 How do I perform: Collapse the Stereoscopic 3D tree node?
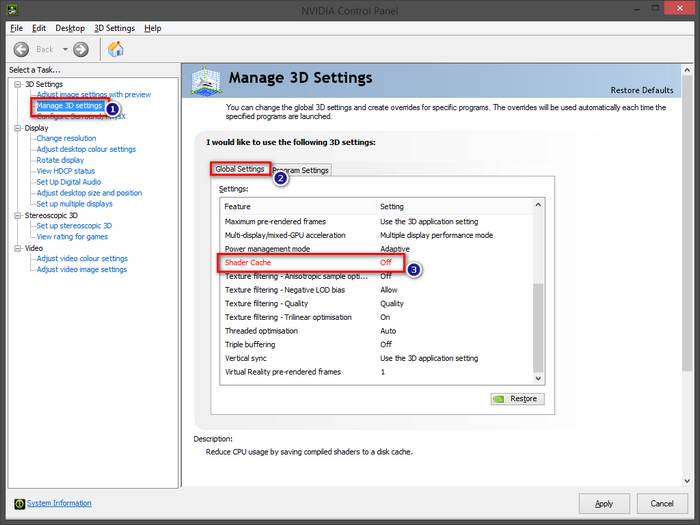point(17,215)
